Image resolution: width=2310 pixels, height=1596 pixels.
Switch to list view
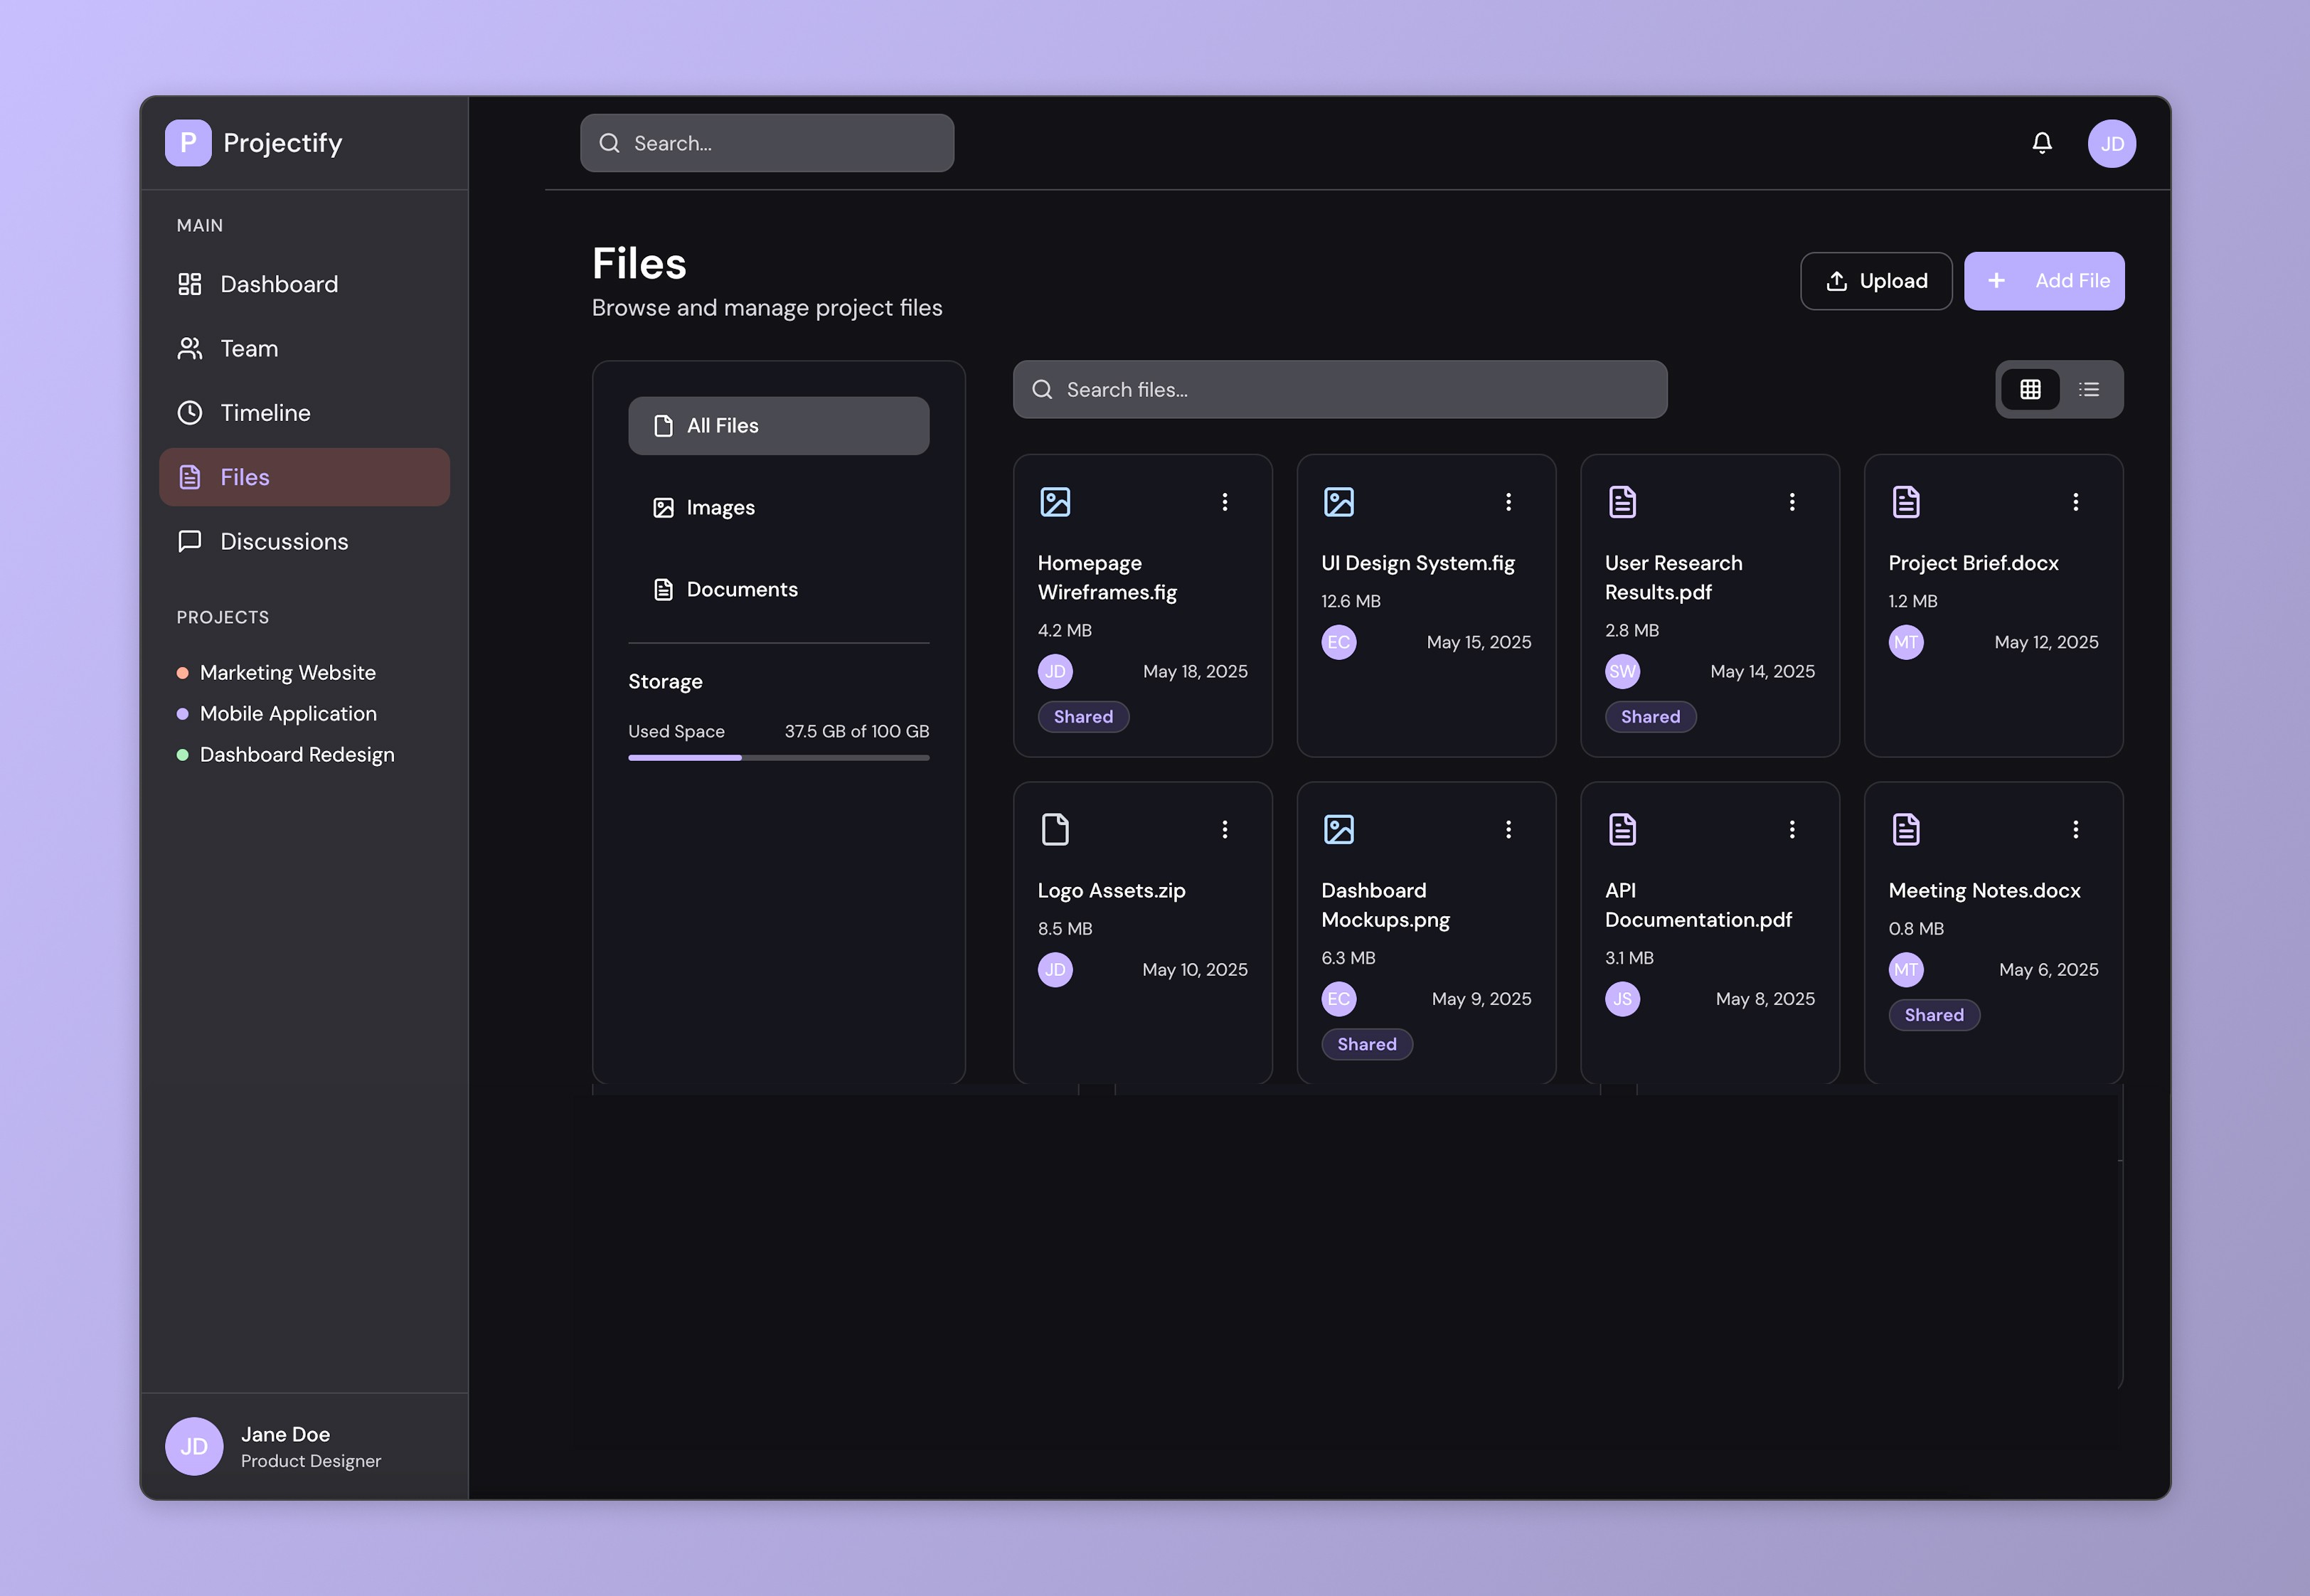(2088, 390)
